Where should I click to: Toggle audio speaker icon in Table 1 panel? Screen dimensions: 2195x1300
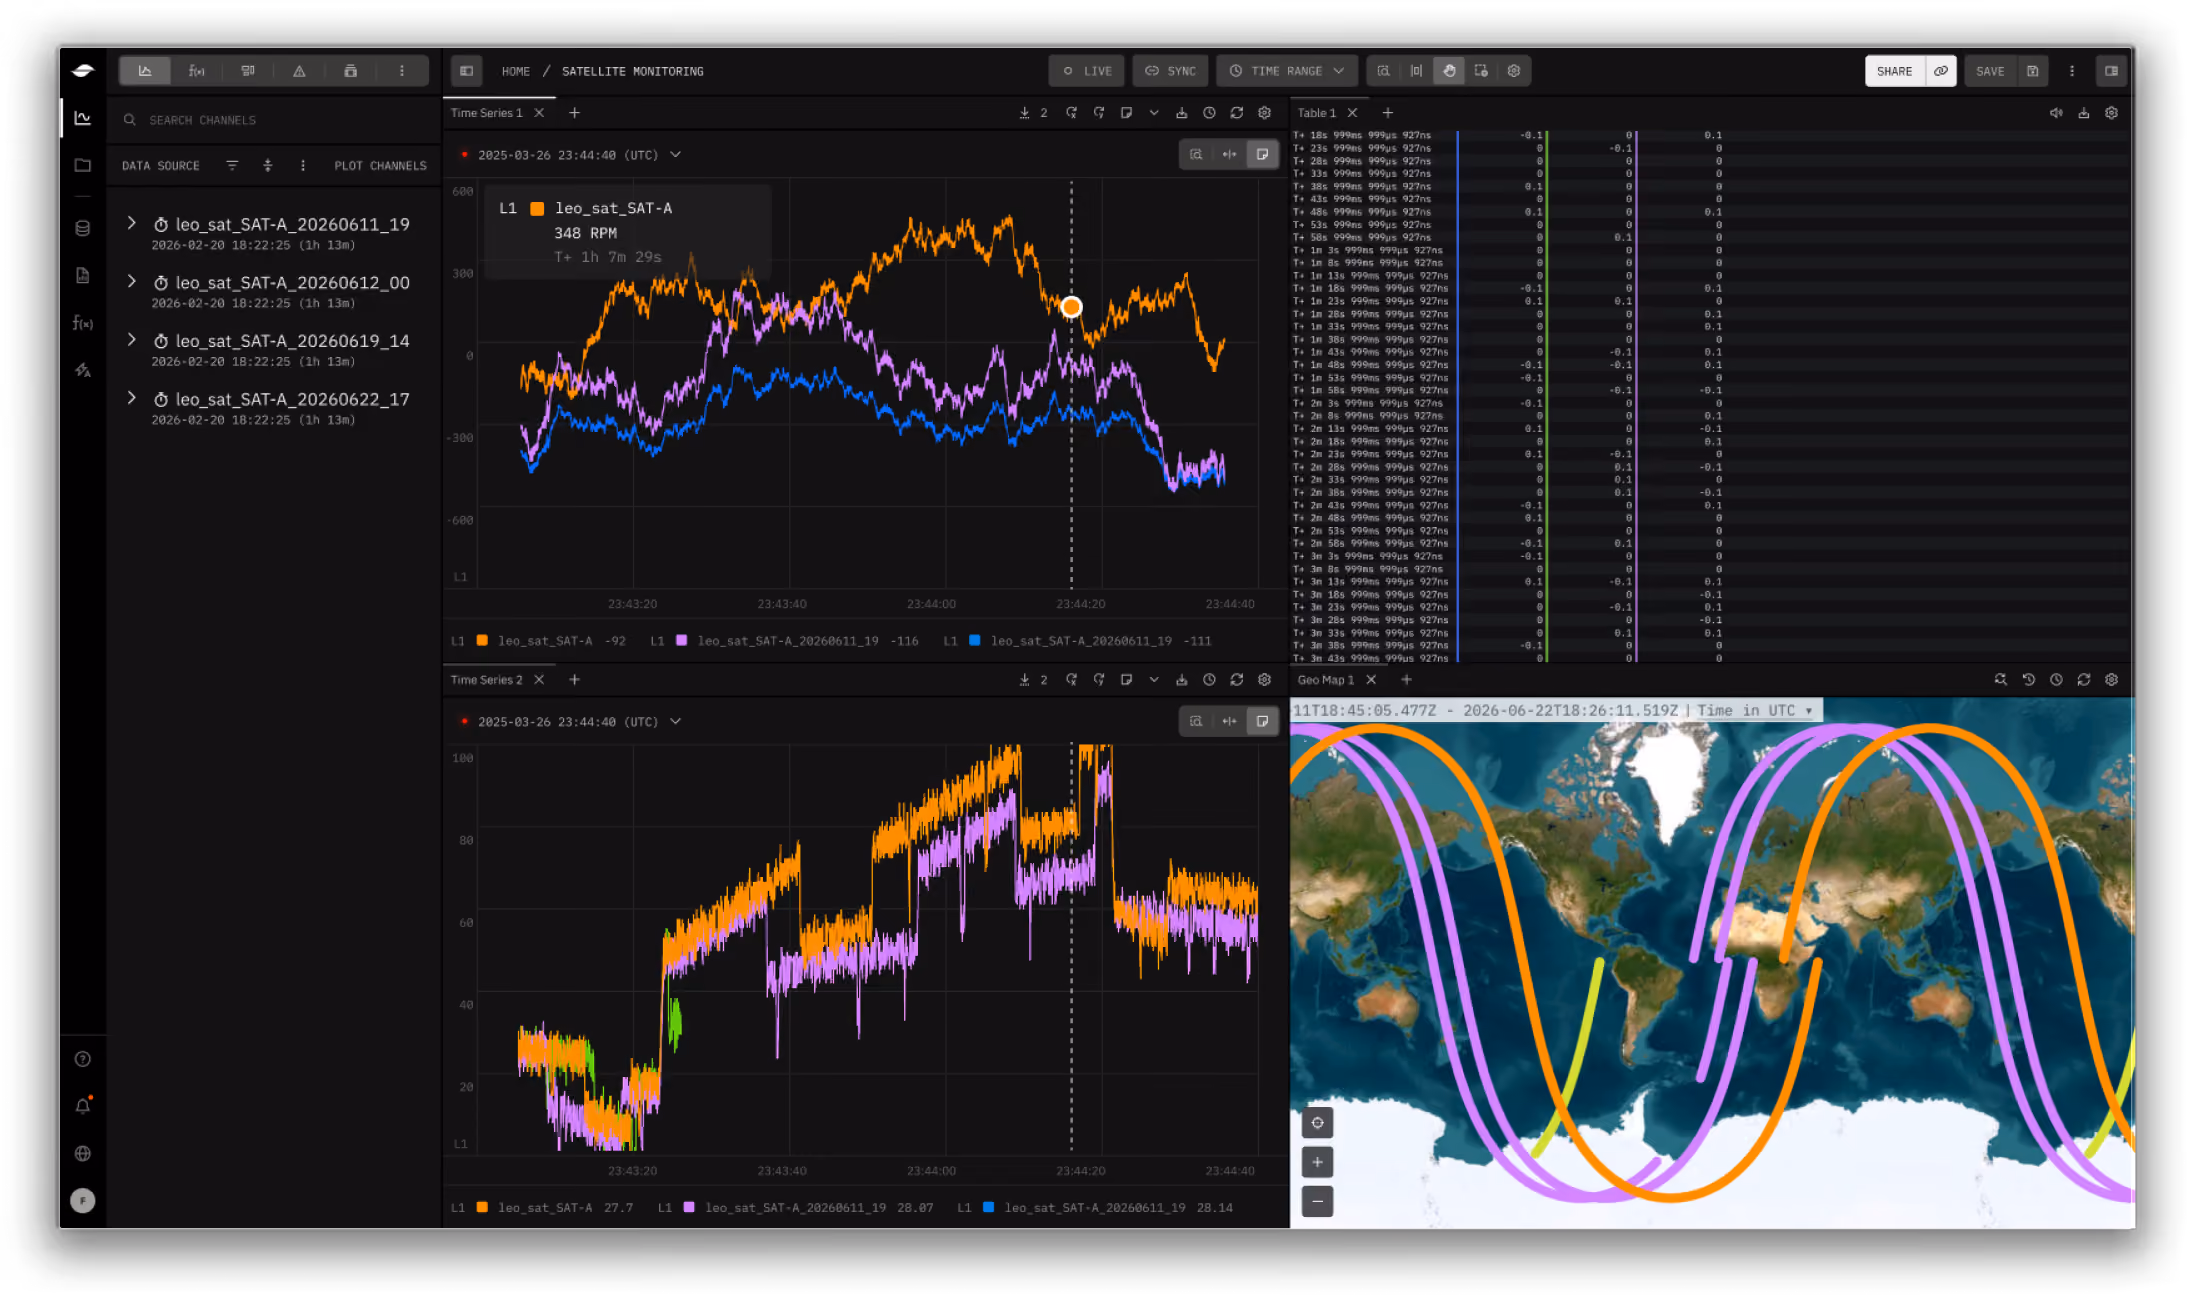2056,113
